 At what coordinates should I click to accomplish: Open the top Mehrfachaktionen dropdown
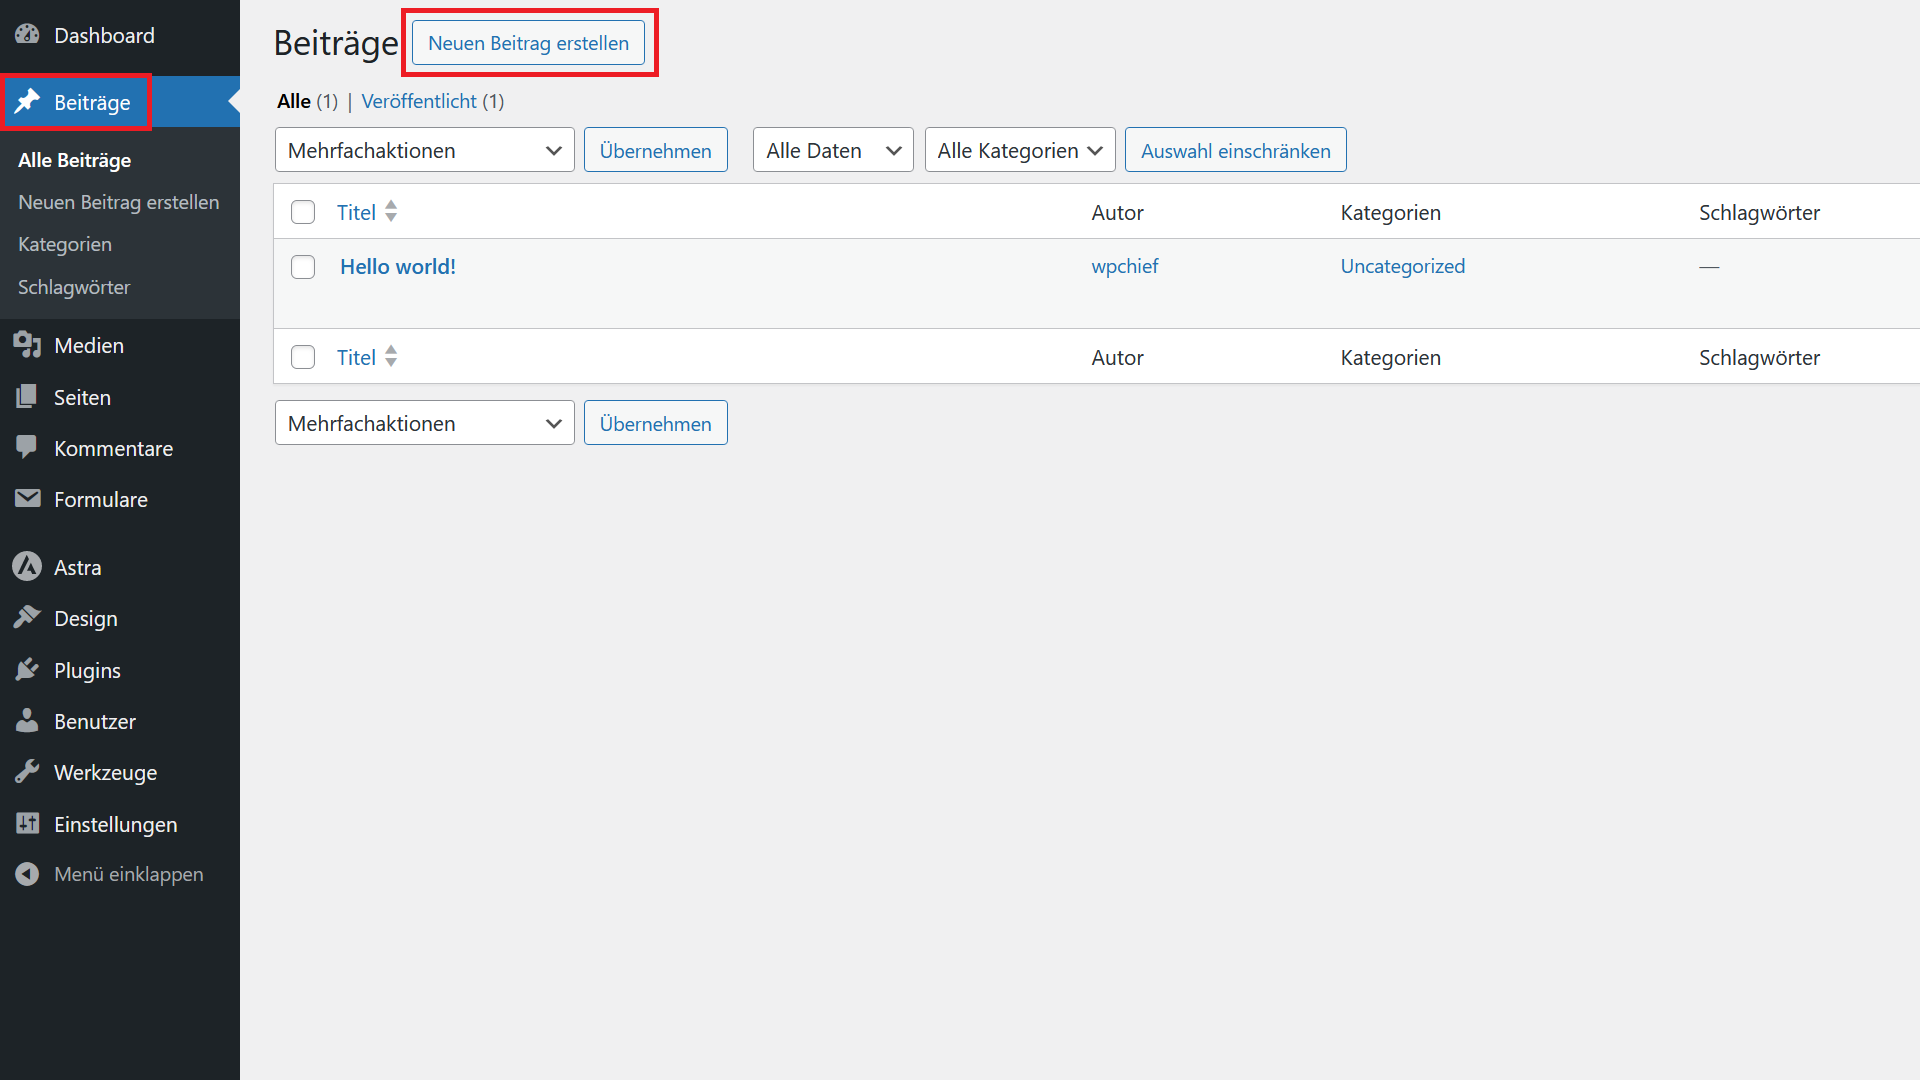[x=424, y=150]
